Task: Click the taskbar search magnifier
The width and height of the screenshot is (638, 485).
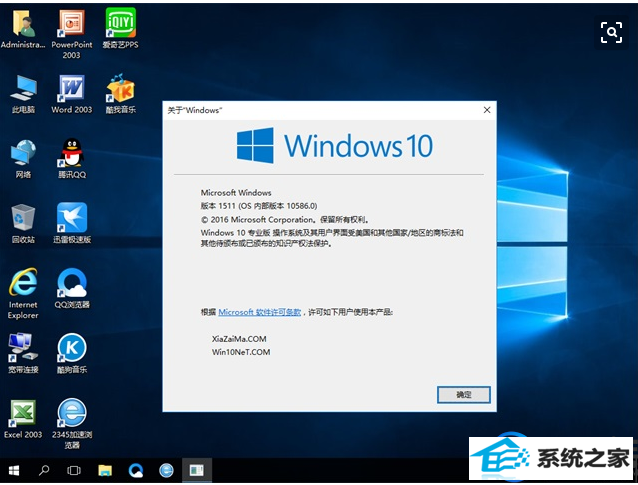Action: pos(44,470)
